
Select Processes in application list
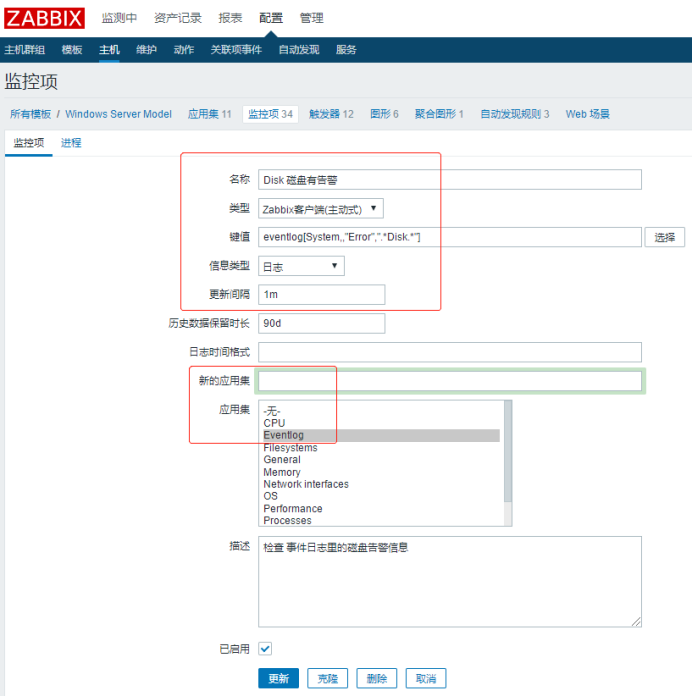pos(381,521)
